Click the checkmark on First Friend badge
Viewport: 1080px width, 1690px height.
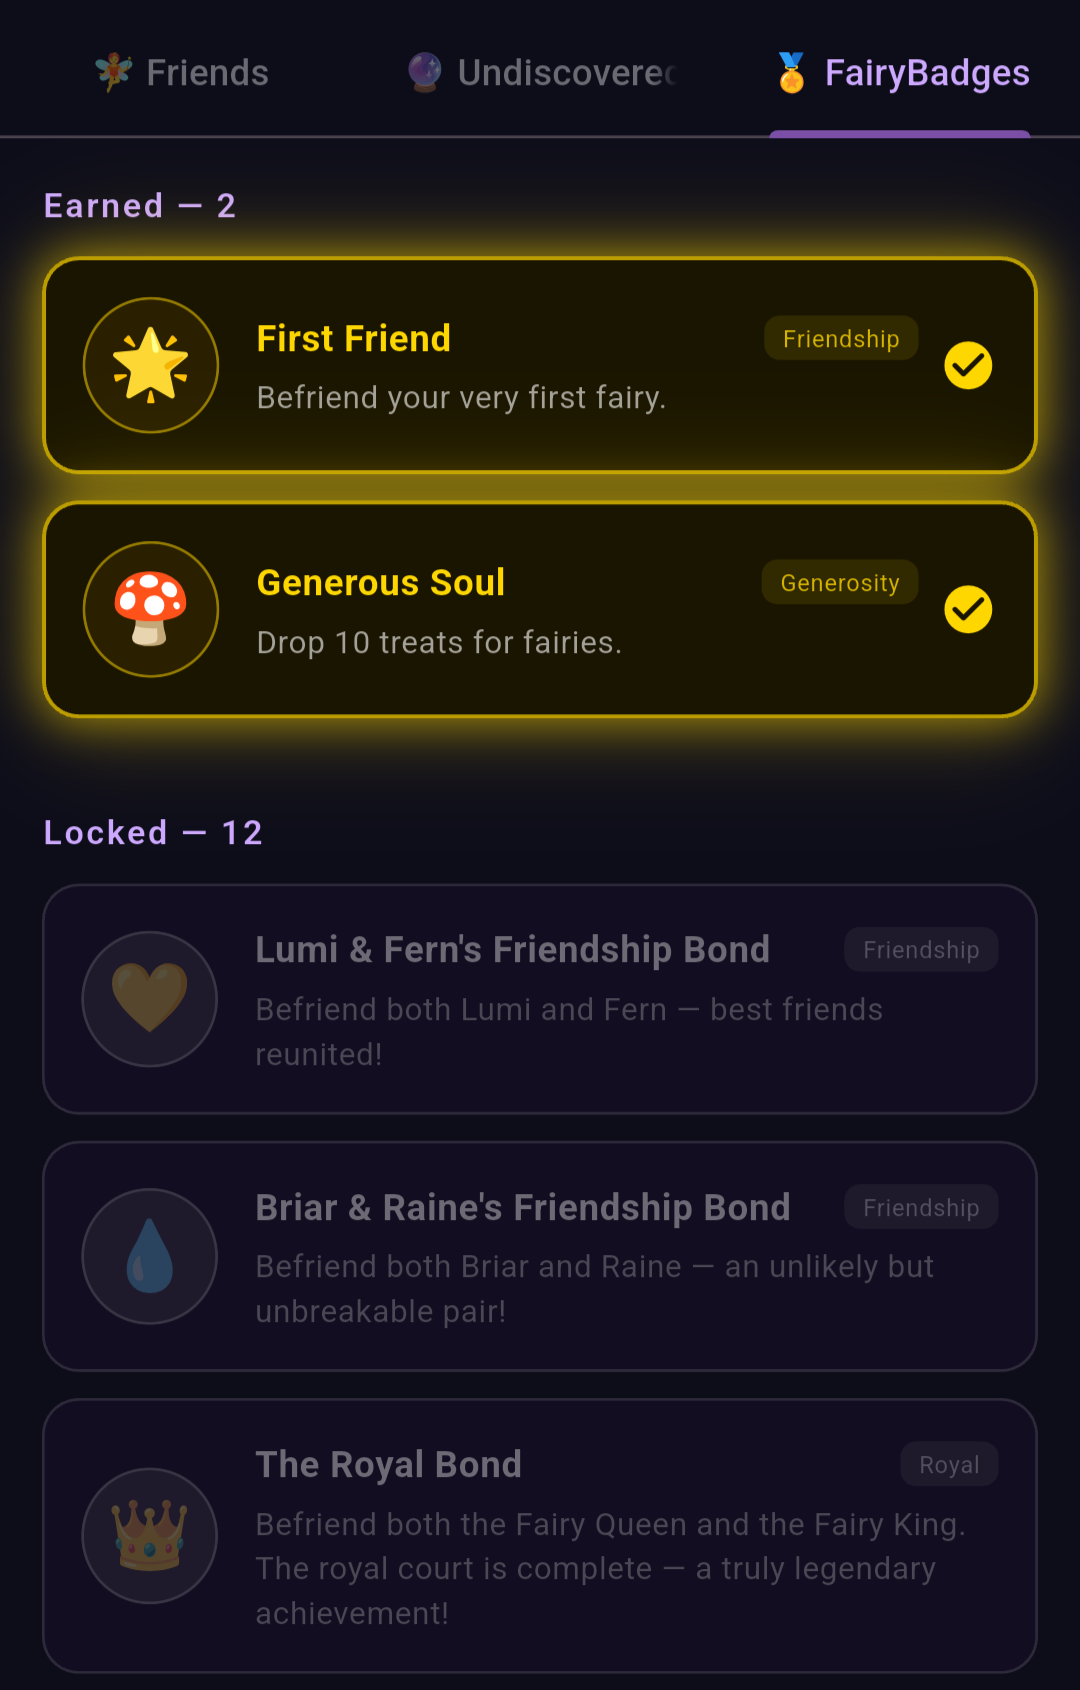[968, 365]
